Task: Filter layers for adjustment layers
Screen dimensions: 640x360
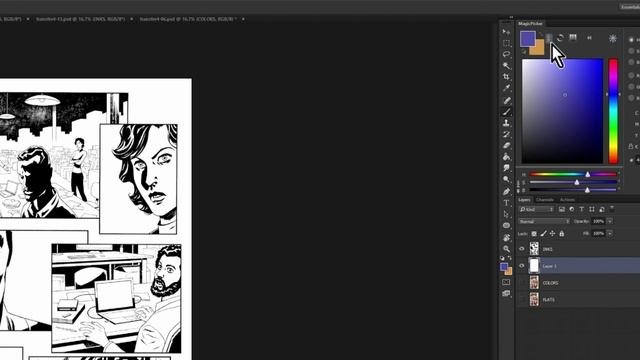Action: [571, 209]
